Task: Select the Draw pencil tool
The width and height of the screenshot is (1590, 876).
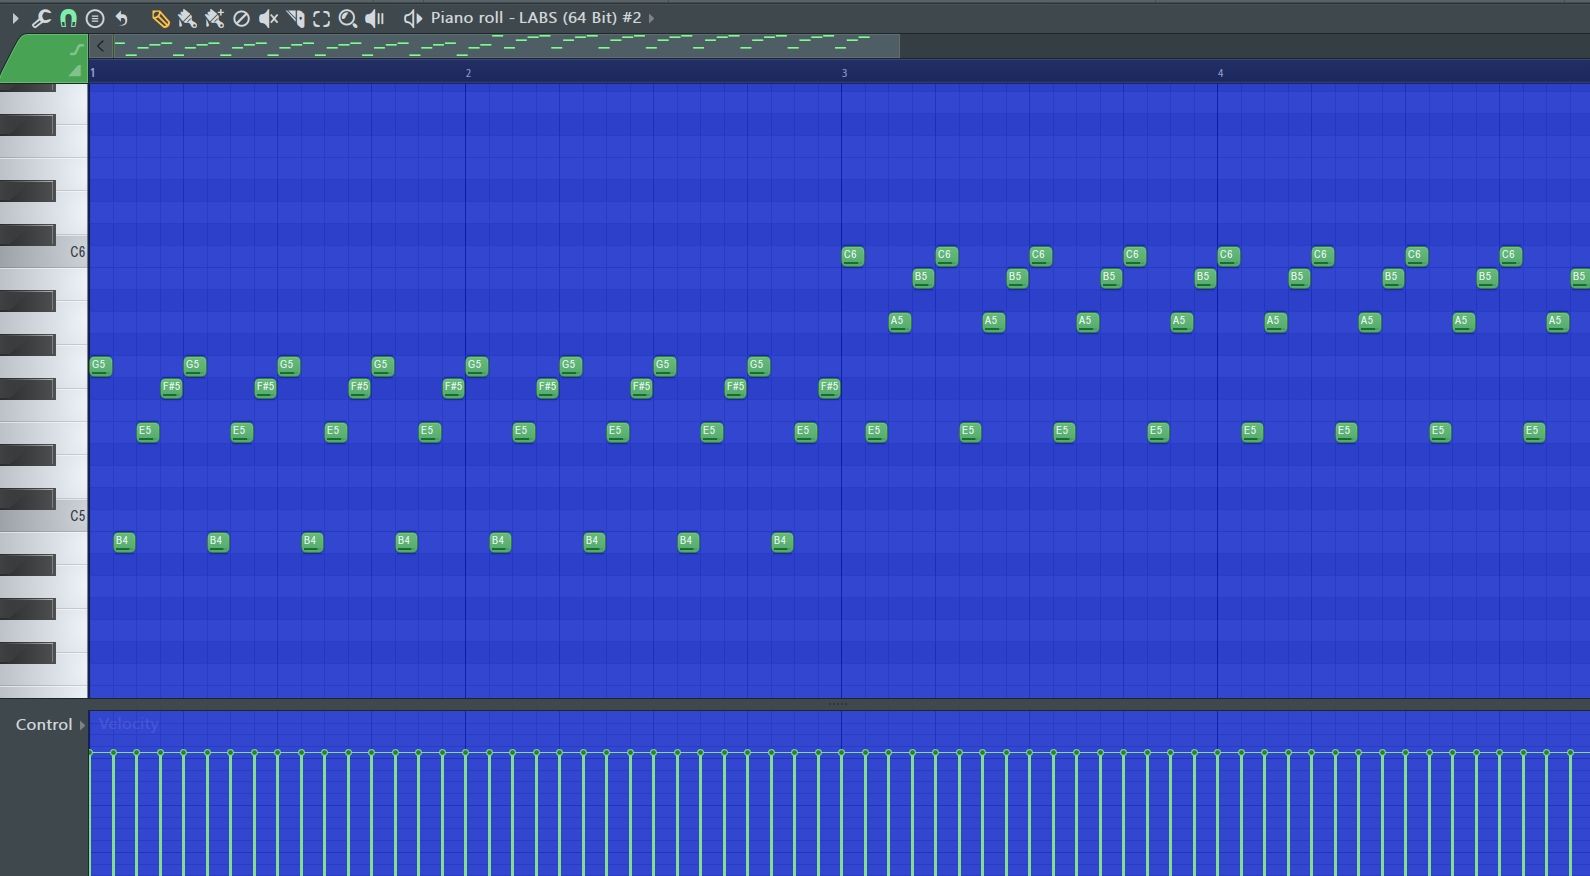Action: pyautogui.click(x=160, y=18)
